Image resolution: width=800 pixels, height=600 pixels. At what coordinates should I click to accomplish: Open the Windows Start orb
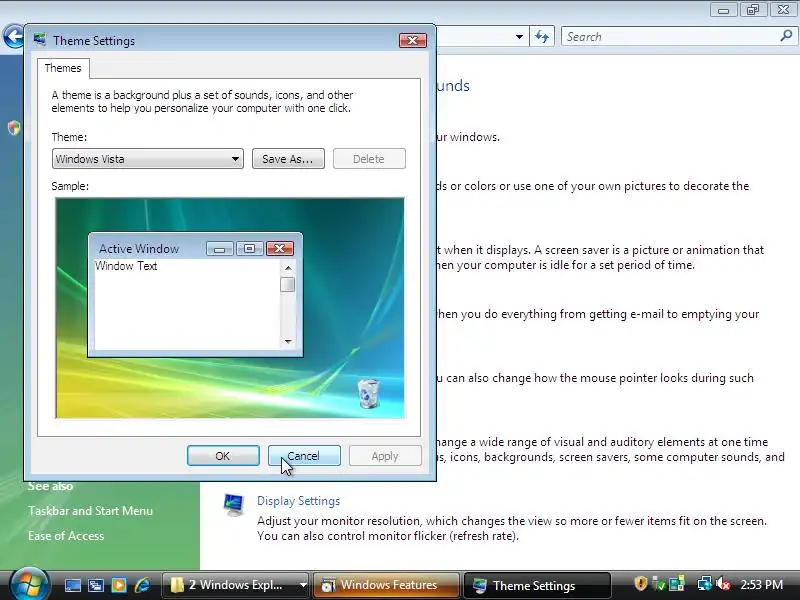pos(29,584)
